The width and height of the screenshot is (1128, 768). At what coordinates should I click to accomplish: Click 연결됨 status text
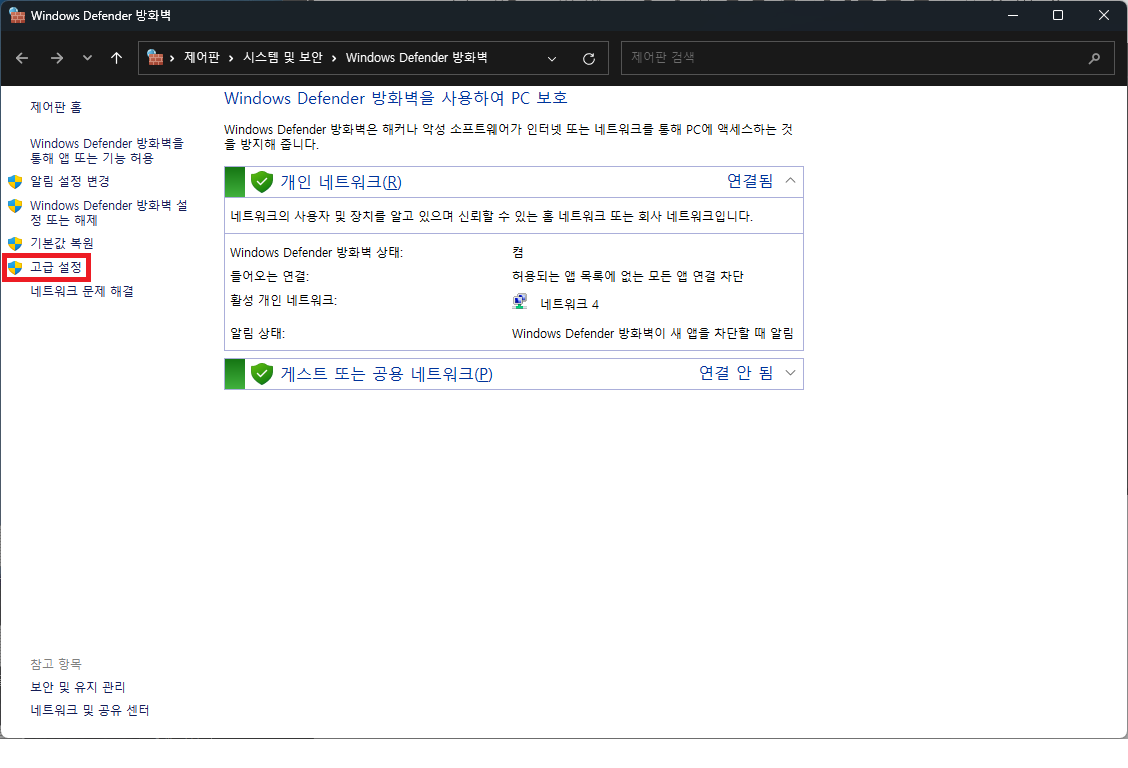point(750,181)
